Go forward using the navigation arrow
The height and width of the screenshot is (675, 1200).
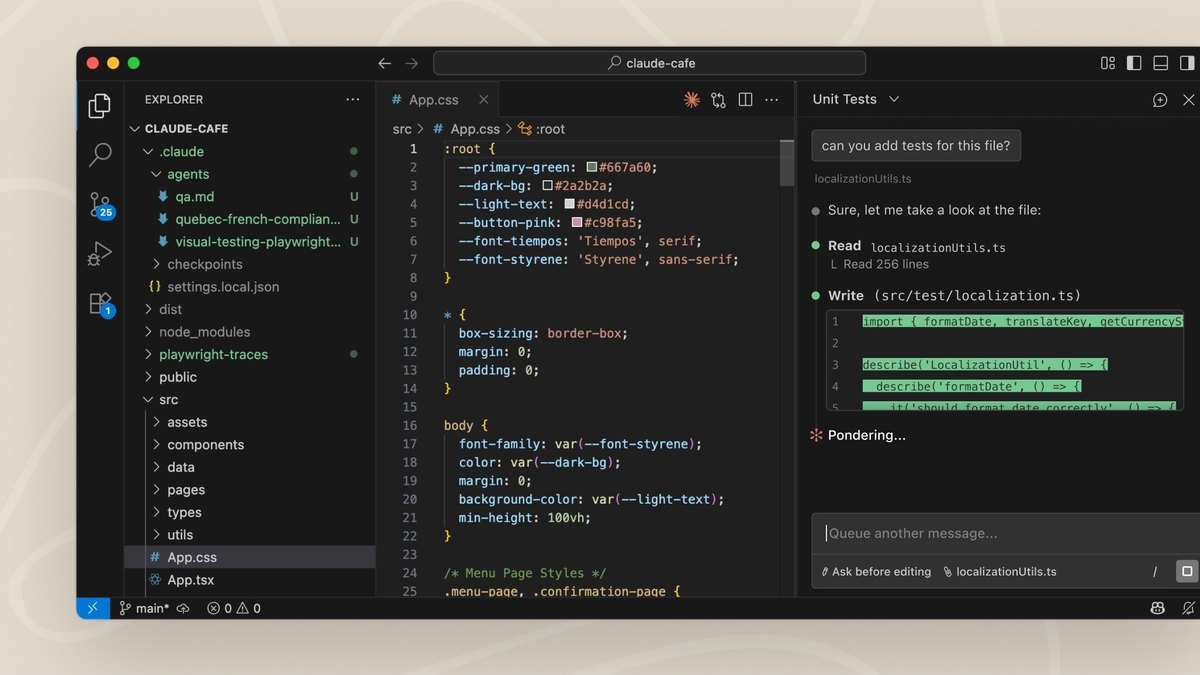click(411, 63)
